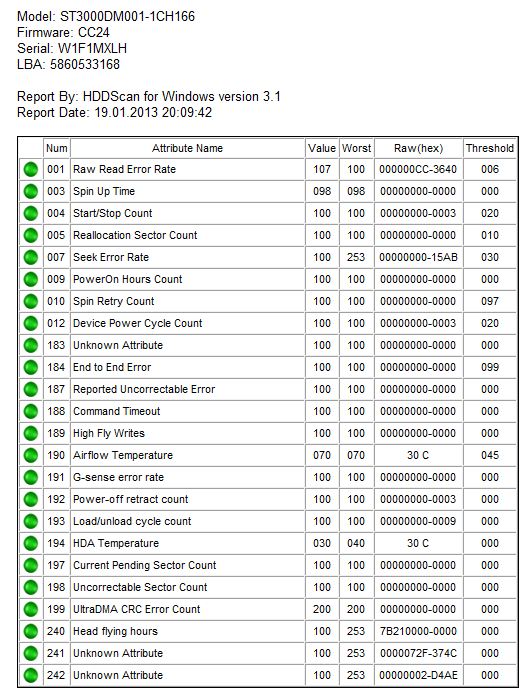The width and height of the screenshot is (529, 697).
Task: Click the Spin Up Time value 098
Action: (322, 191)
